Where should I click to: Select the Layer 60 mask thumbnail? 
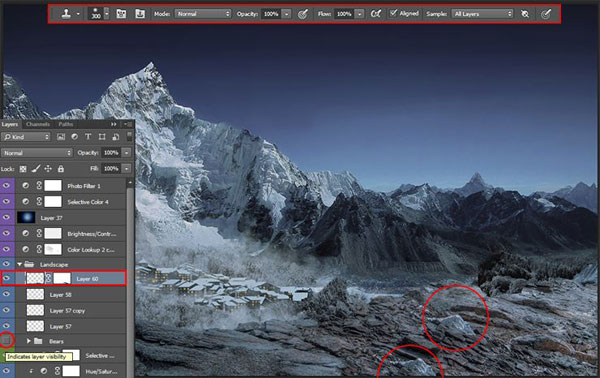pos(62,278)
